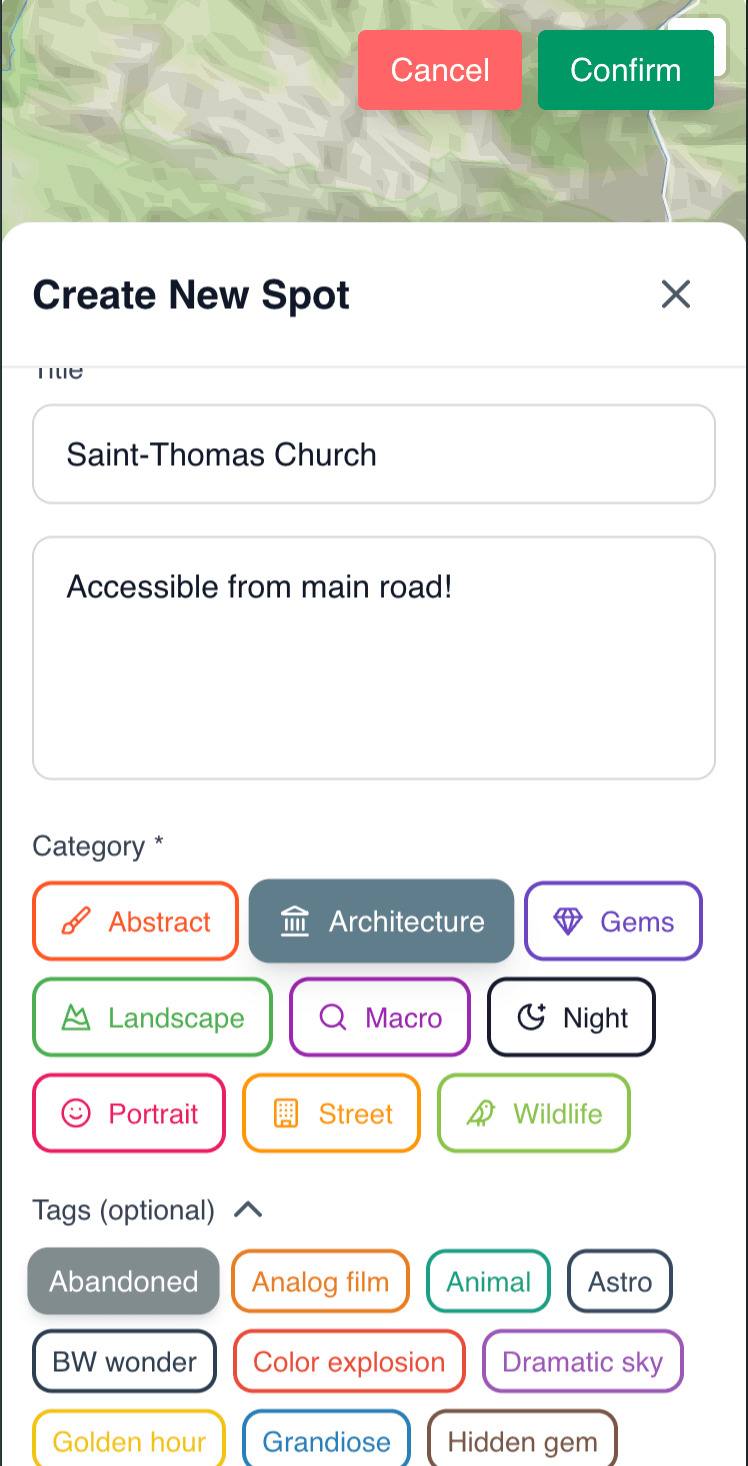Toggle the Dramatic sky tag
The image size is (748, 1466).
582,1361
